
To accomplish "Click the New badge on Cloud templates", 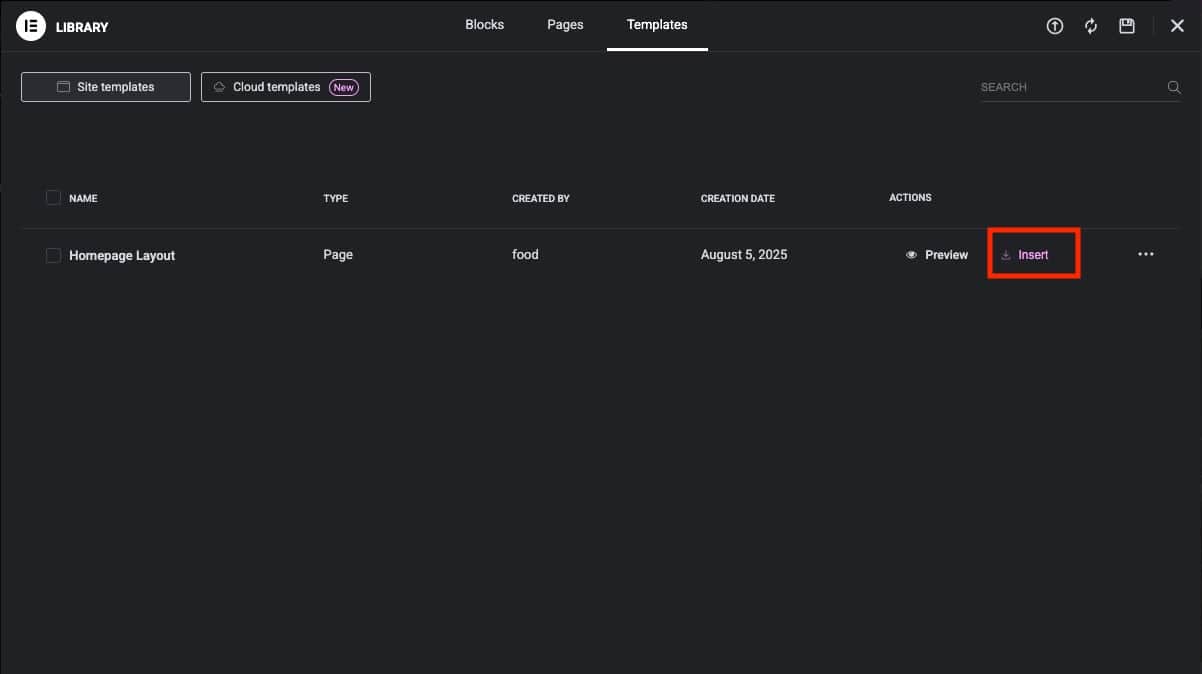I will point(344,87).
